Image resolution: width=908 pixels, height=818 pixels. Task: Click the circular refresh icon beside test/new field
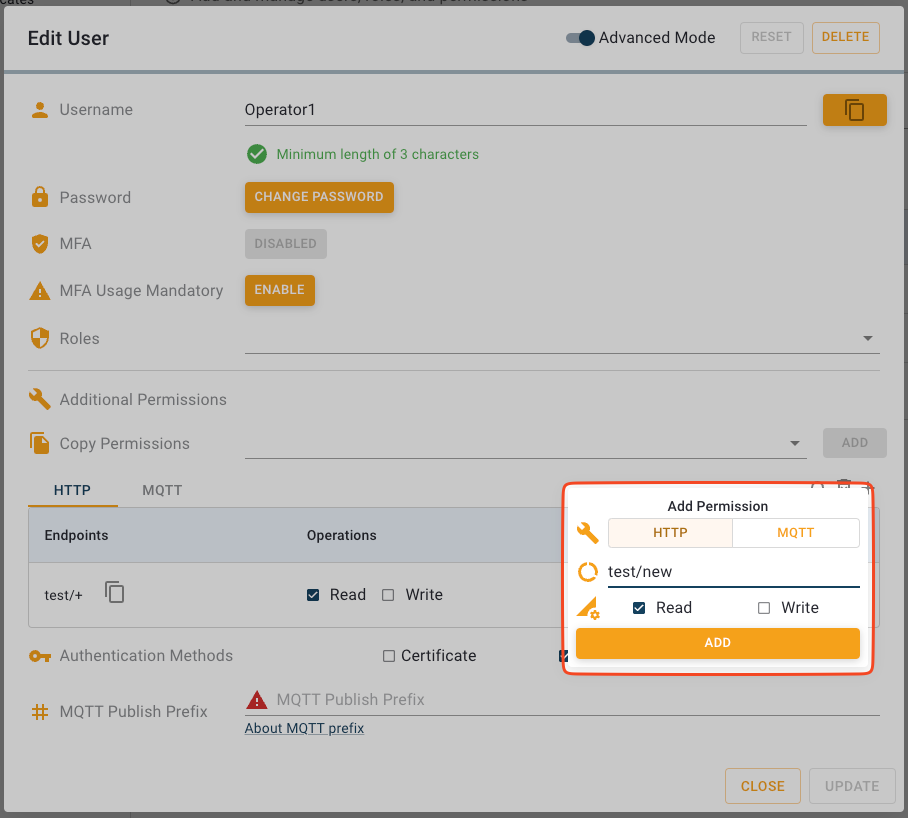tap(587, 571)
